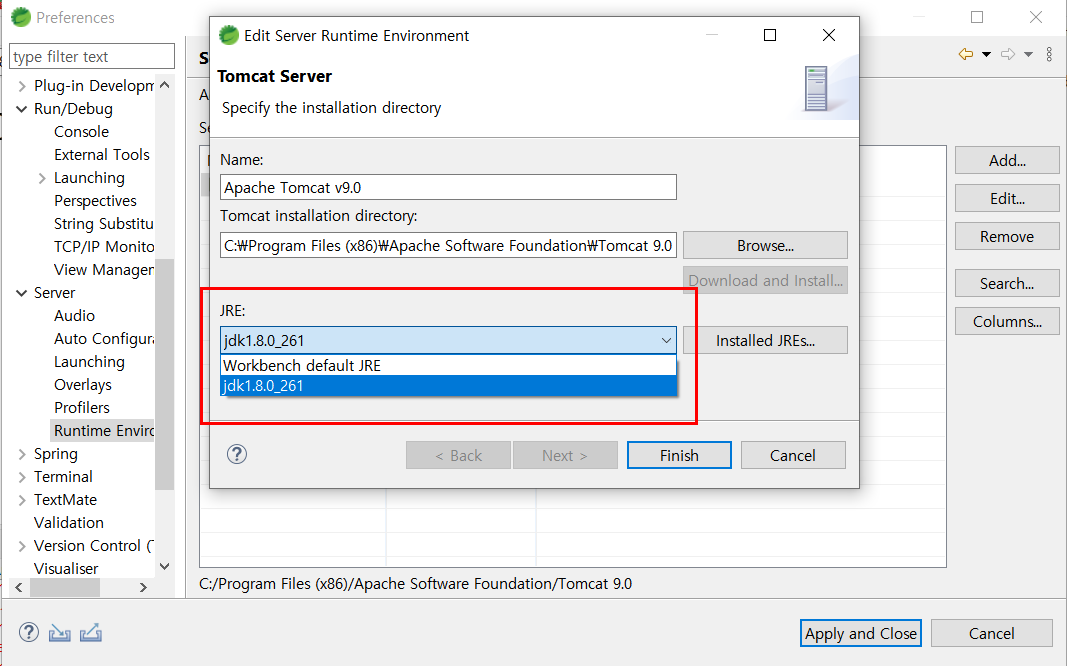The image size is (1067, 666).
Task: Select Validation in the tree
Action: pyautogui.click(x=69, y=522)
